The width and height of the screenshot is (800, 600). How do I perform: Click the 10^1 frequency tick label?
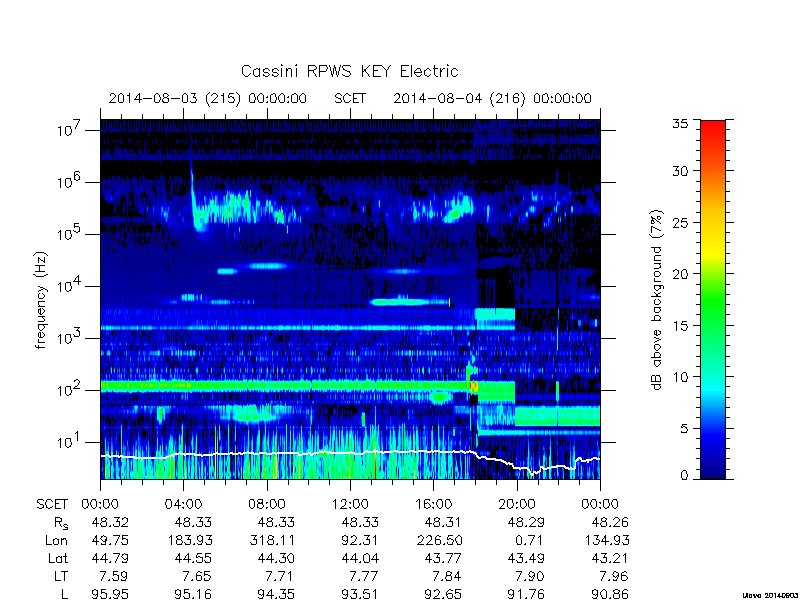(x=70, y=442)
